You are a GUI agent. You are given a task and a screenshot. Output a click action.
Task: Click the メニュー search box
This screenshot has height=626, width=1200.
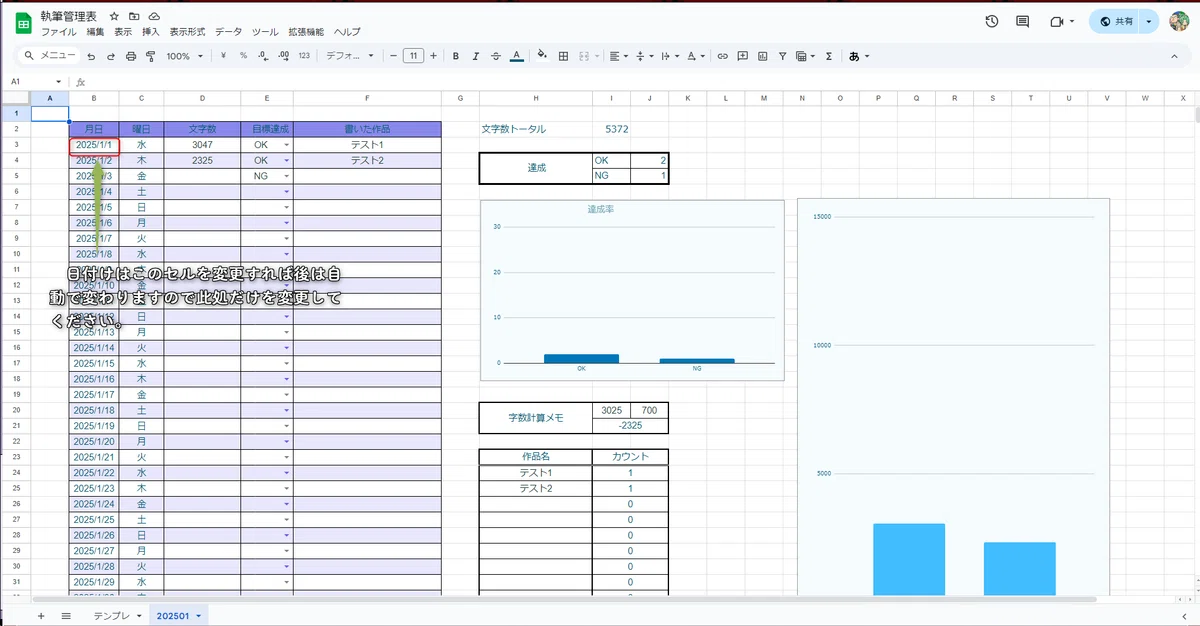pyautogui.click(x=50, y=56)
